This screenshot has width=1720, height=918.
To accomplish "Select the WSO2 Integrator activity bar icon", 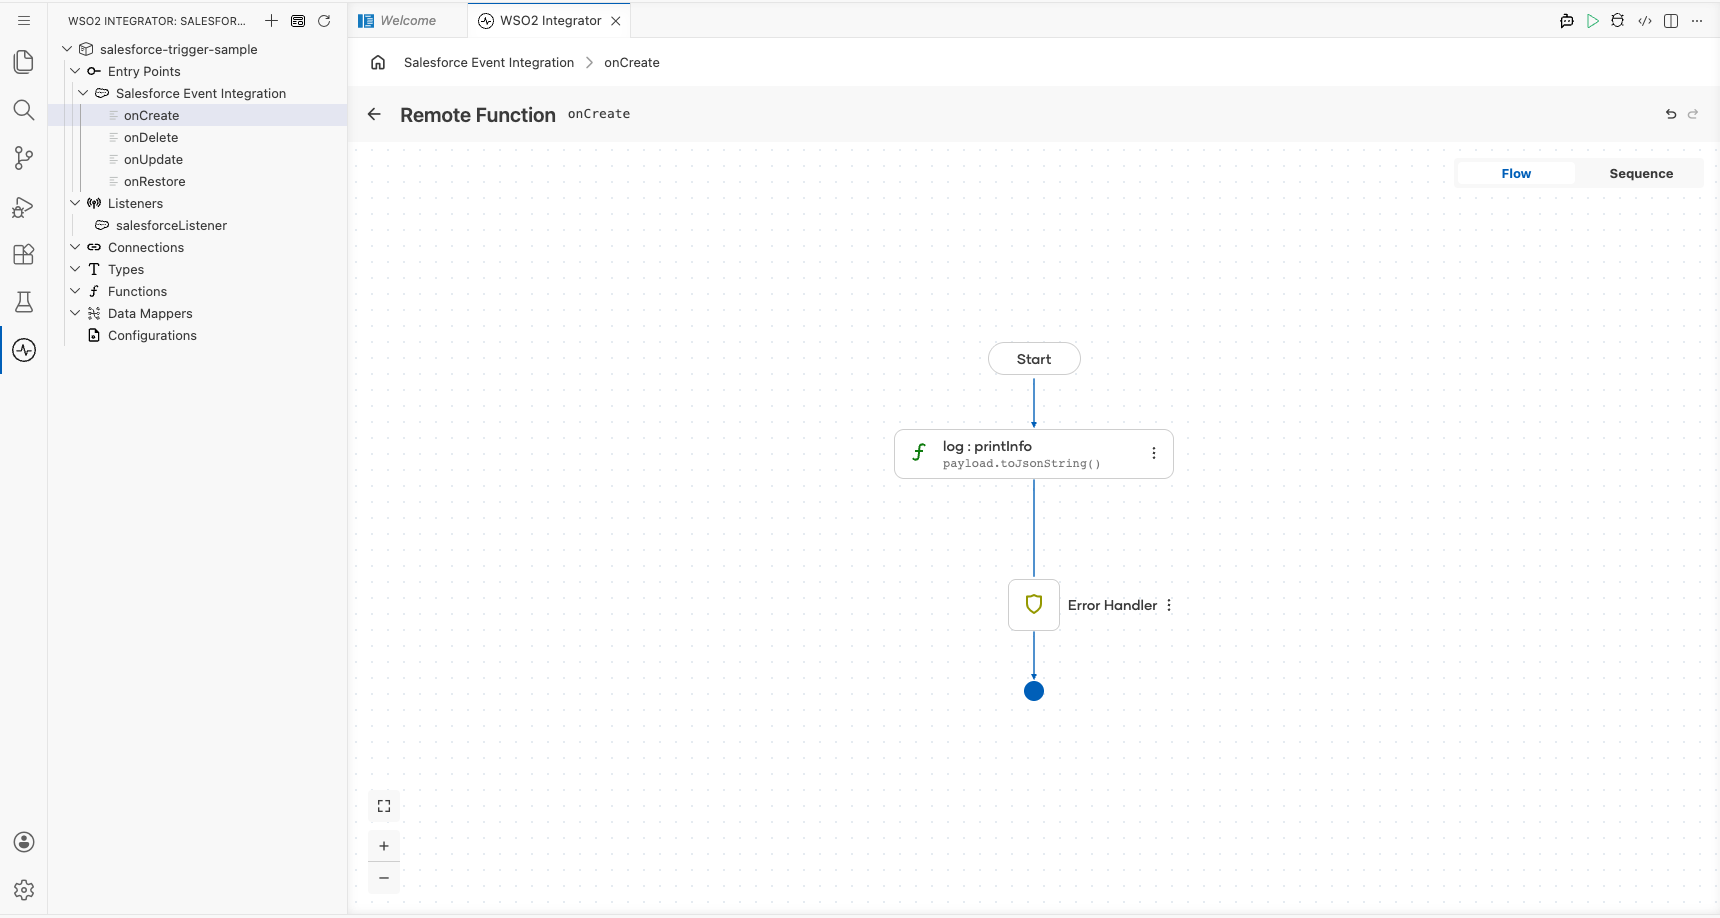I will pyautogui.click(x=24, y=350).
